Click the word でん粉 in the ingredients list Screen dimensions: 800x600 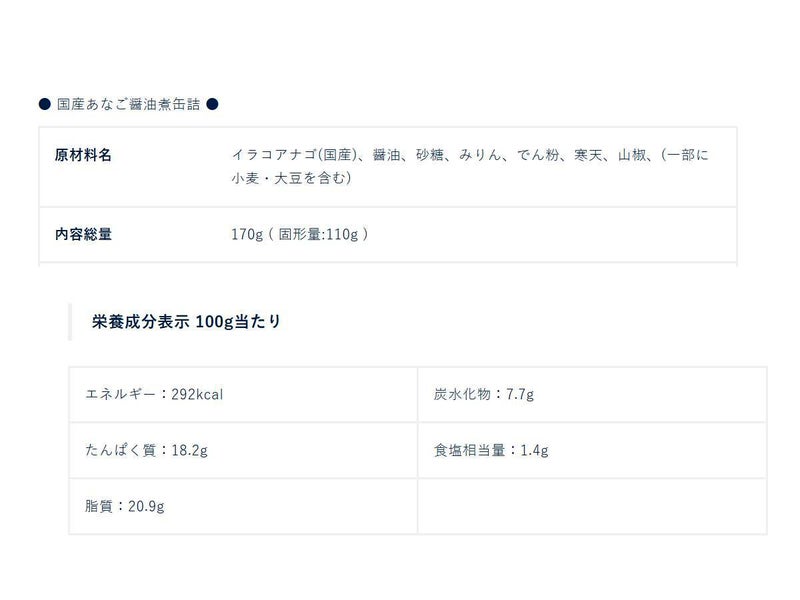point(540,155)
